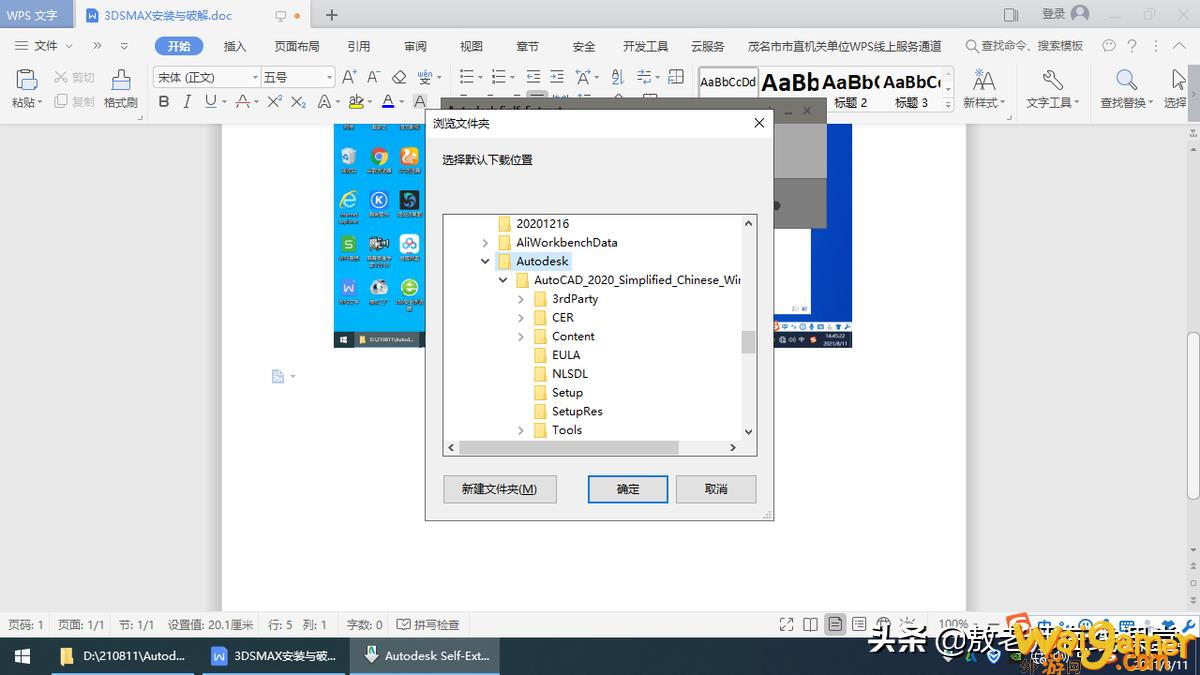Switch to the 页面布局 ribbon tab

[x=297, y=46]
